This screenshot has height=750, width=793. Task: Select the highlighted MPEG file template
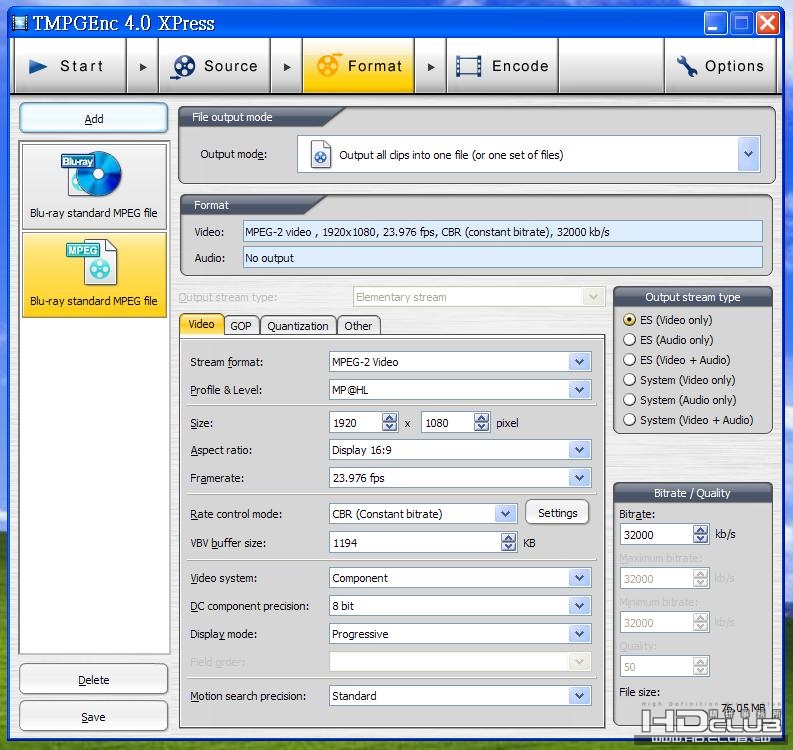tap(94, 274)
